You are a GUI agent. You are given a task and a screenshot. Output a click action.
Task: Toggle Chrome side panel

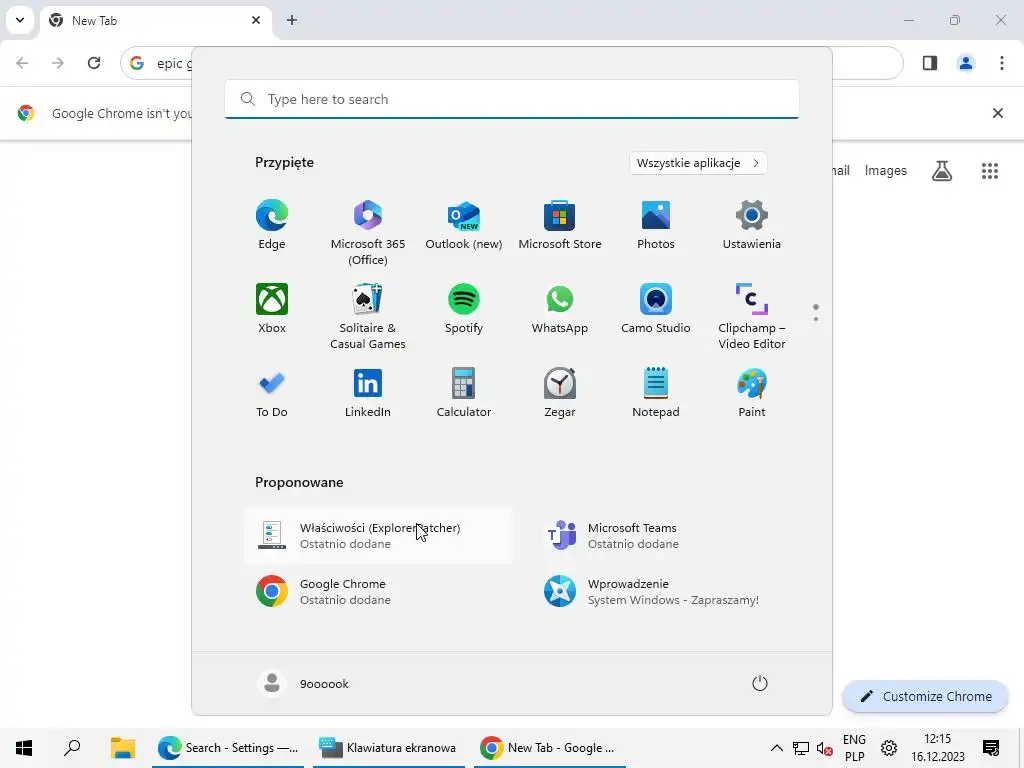click(930, 63)
